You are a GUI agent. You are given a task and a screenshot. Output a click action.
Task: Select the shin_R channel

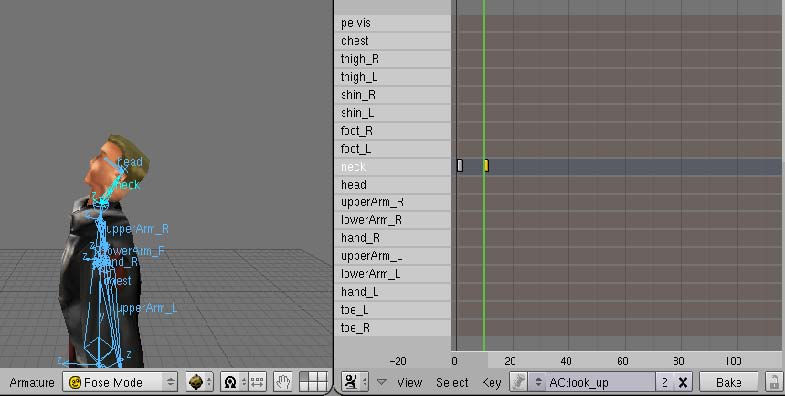(x=392, y=95)
